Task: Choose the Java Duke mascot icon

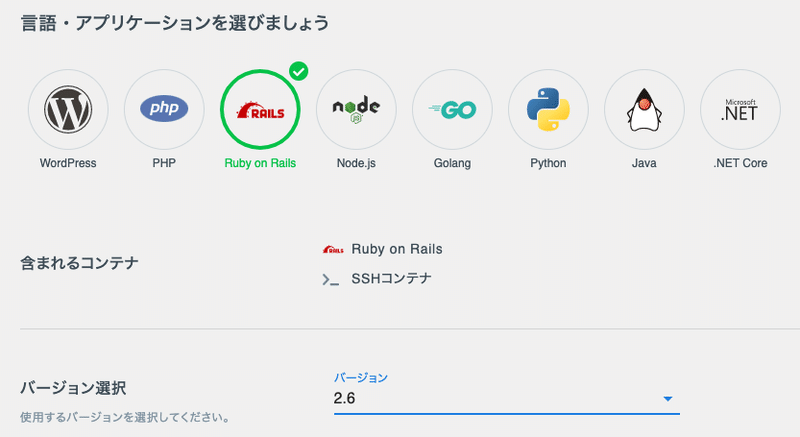Action: (644, 110)
